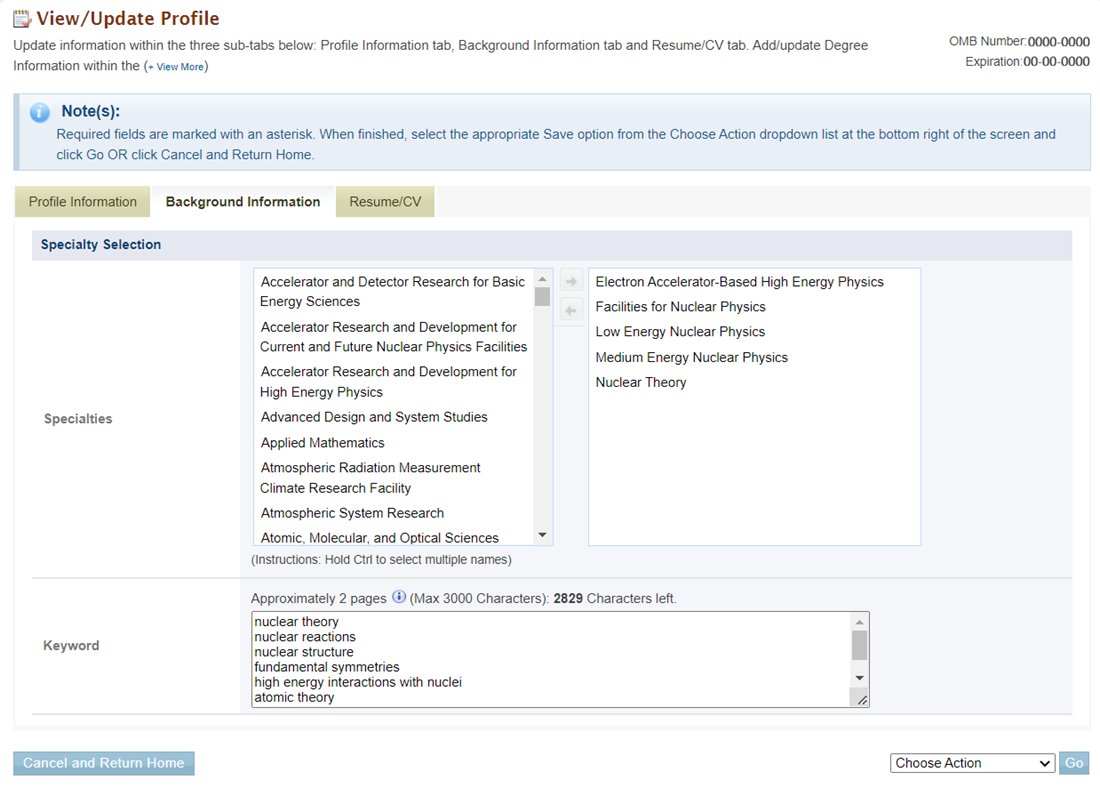Click the specialties list scroll up arrow
The image size is (1100, 788).
coord(542,279)
